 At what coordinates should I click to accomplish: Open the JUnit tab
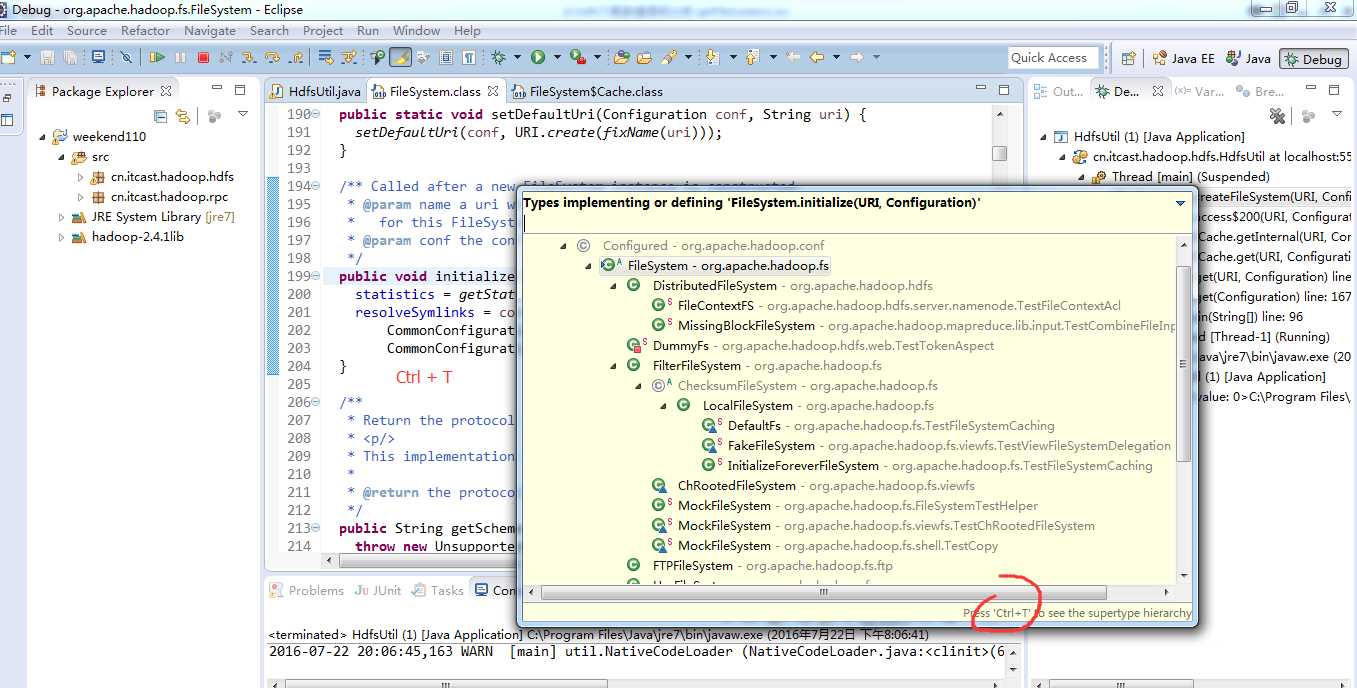[x=377, y=591]
